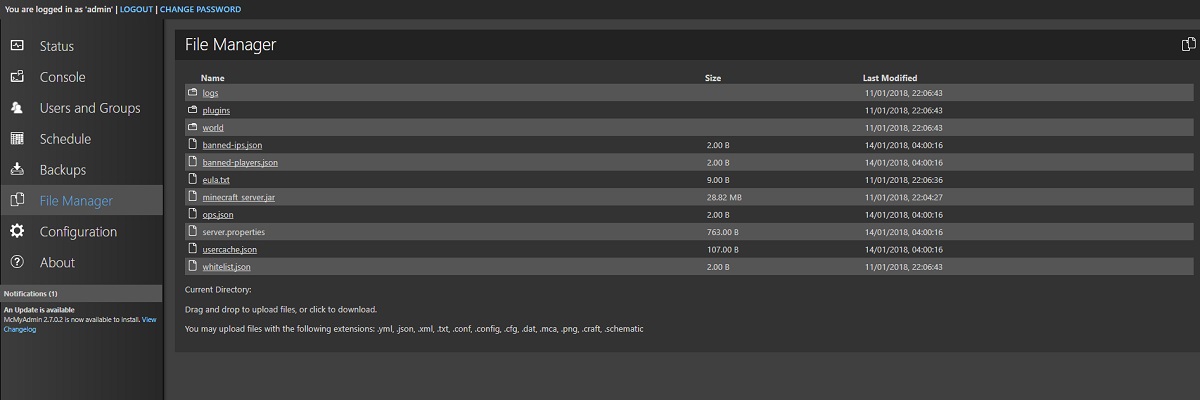Viewport: 1200px width, 400px height.
Task: Click the file icon beside minecraft_server.jar
Action: (x=193, y=197)
